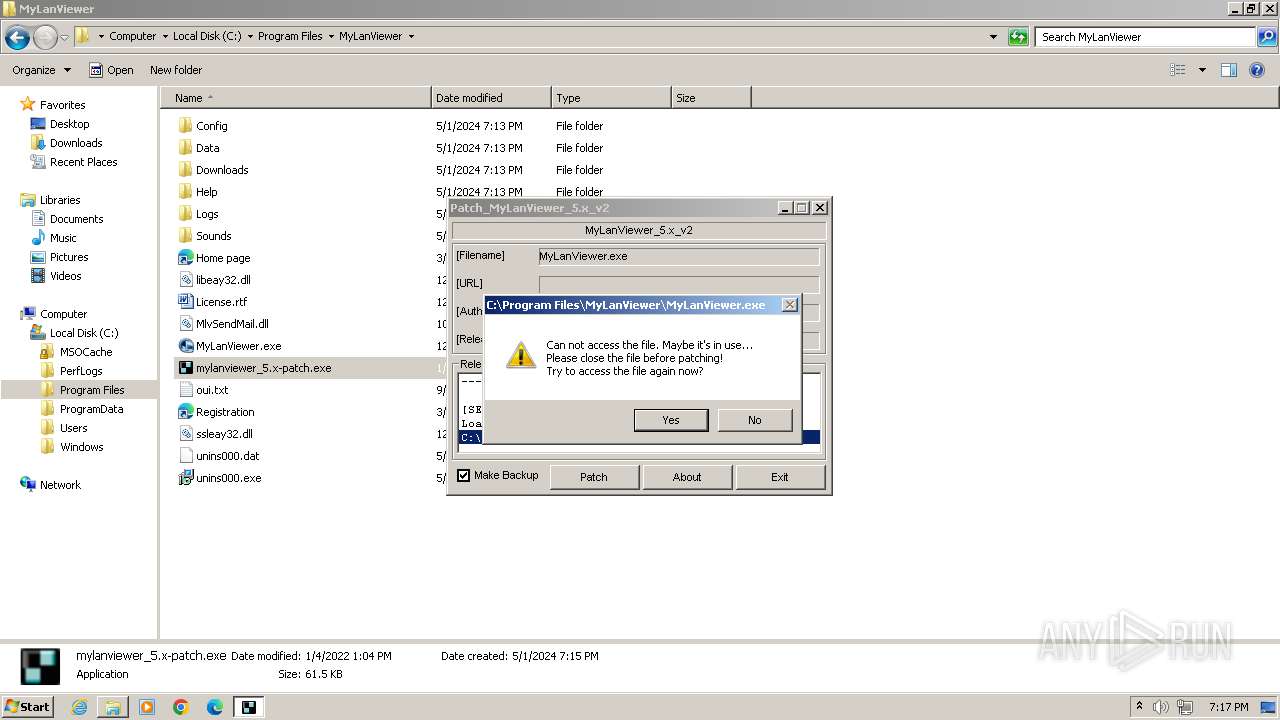The width and height of the screenshot is (1280, 720).
Task: Open the About button in patcher
Action: click(x=687, y=477)
